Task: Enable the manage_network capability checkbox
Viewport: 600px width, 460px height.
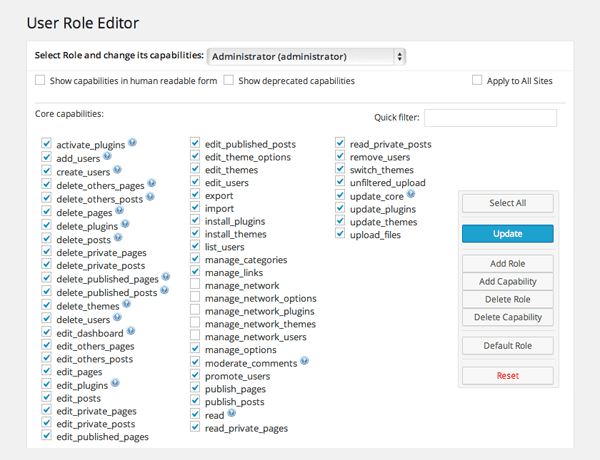Action: [196, 285]
